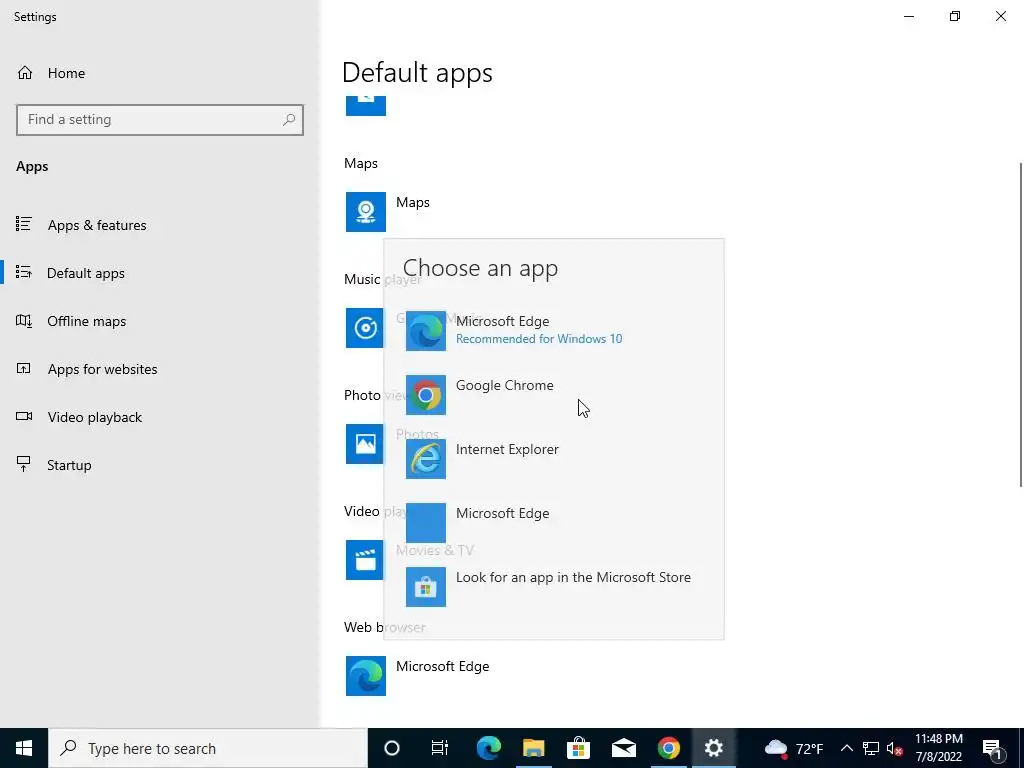
Task: Click the partially visible tile above Maps
Action: point(366,105)
